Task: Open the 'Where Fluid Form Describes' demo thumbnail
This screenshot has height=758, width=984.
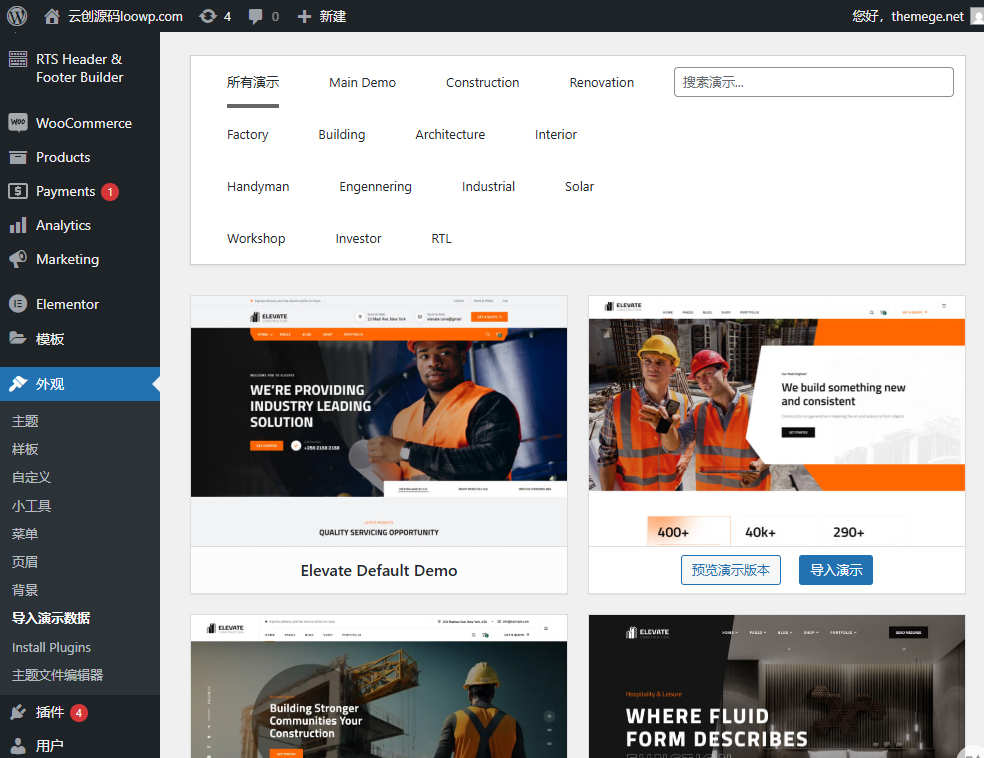Action: [777, 686]
